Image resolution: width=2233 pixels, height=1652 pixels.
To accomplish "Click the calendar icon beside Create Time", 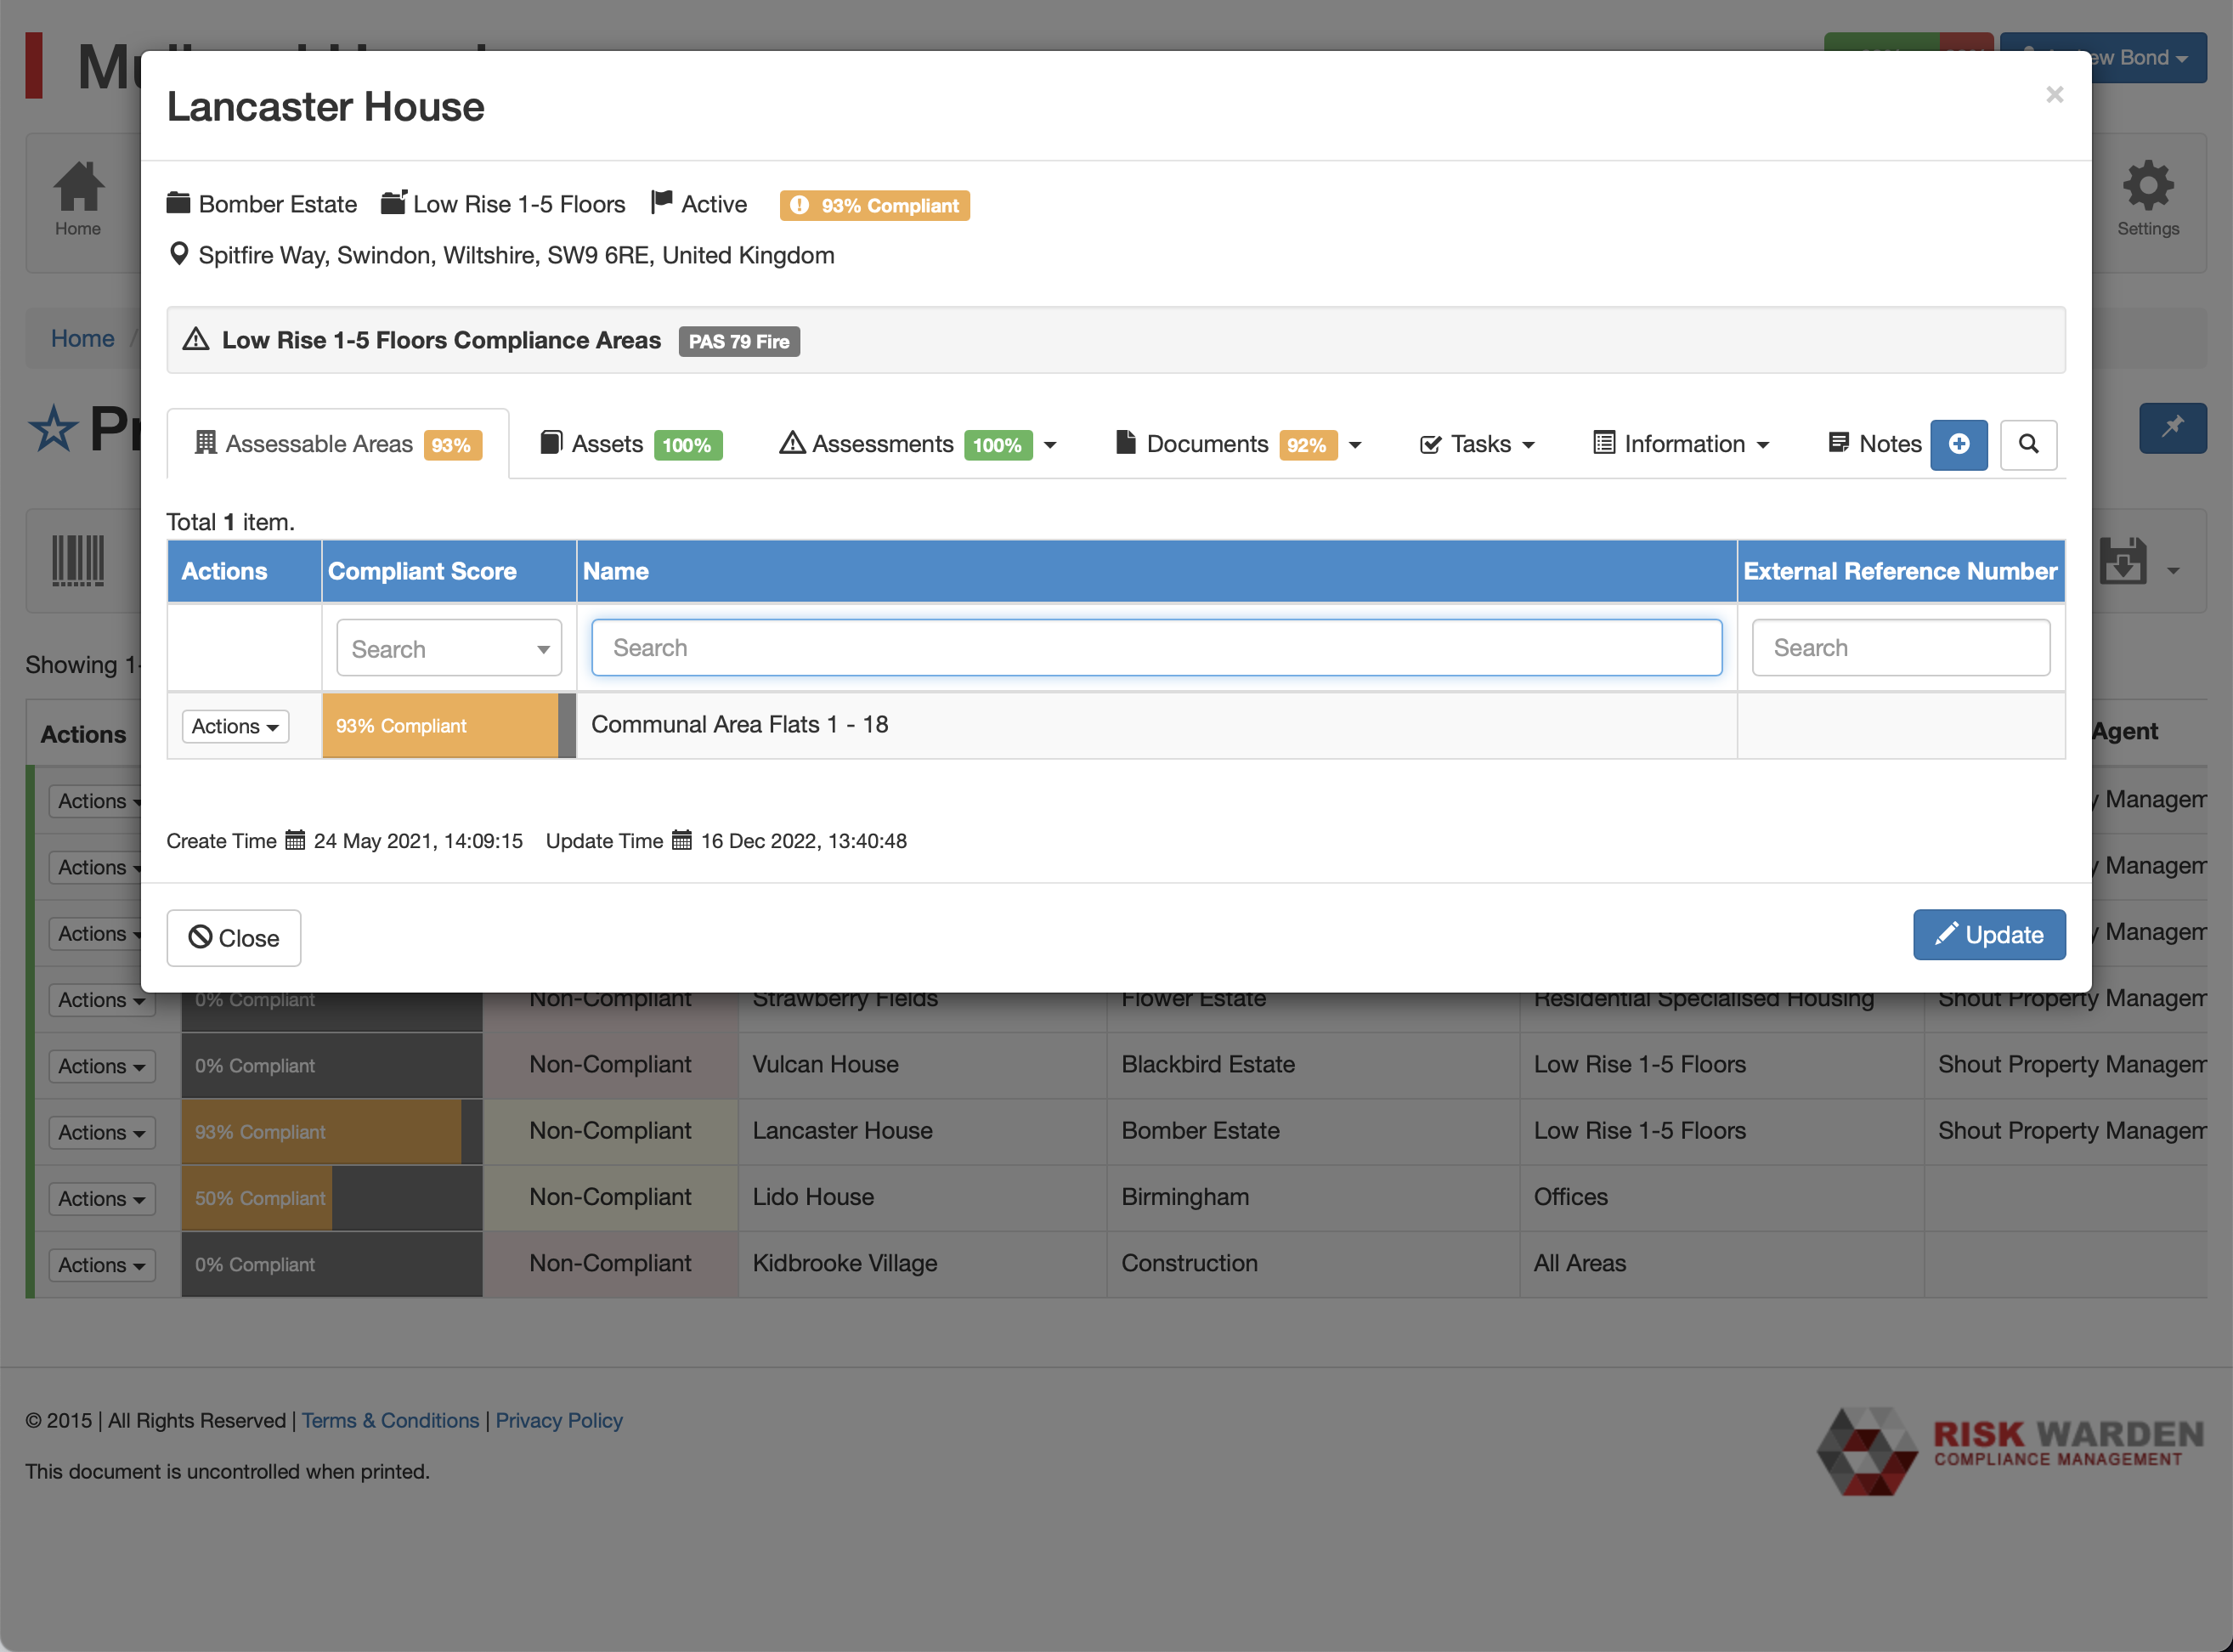I will click(x=294, y=840).
